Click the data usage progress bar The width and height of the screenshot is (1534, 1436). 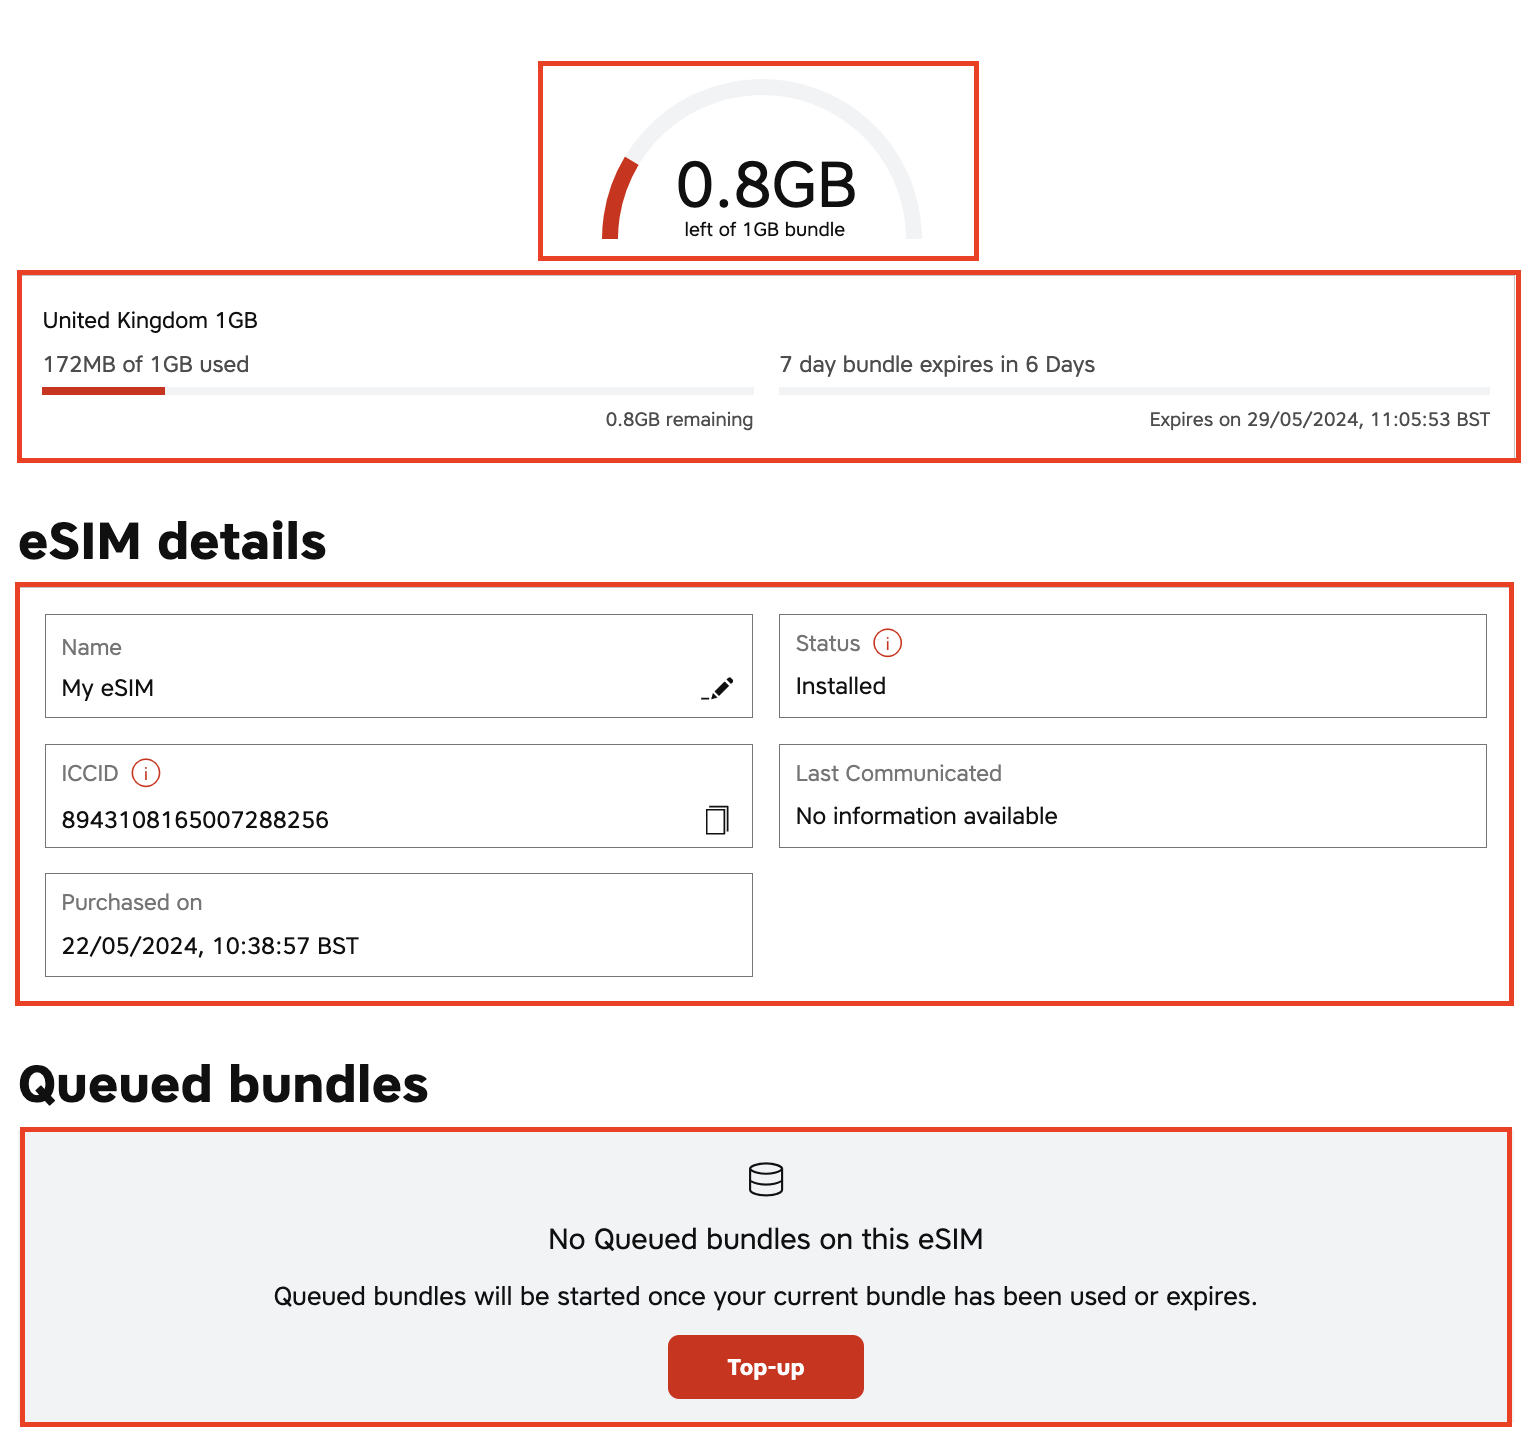pyautogui.click(x=397, y=391)
